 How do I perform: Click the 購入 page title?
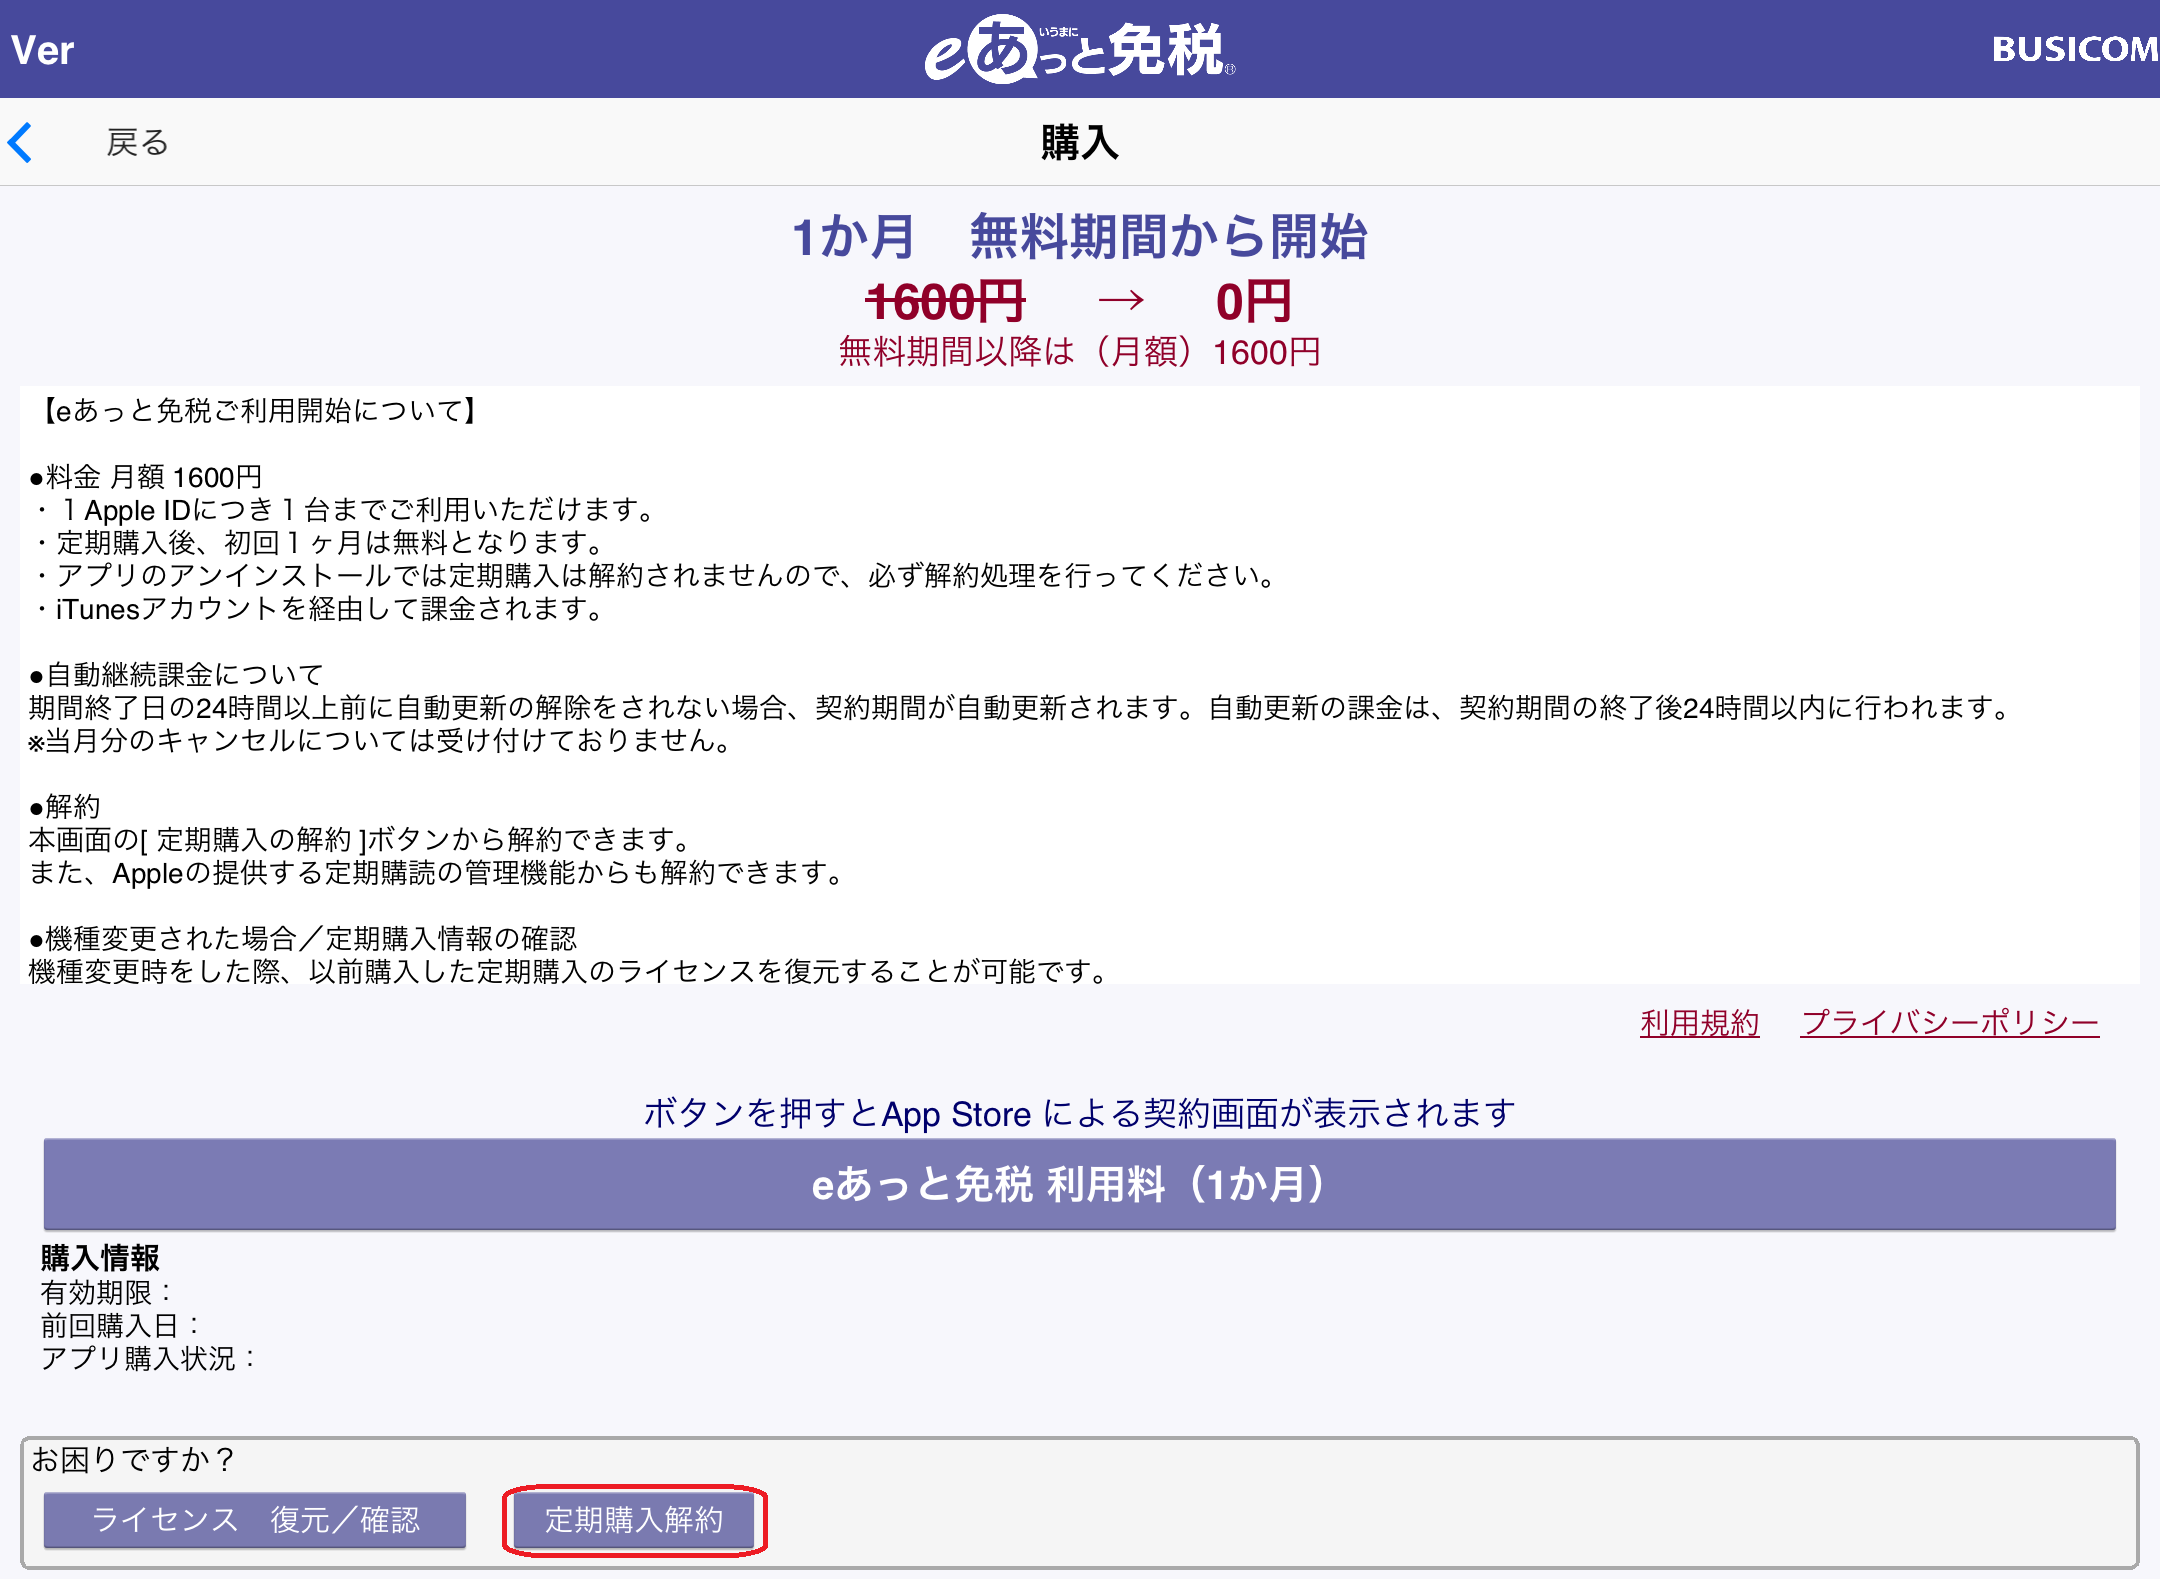[1080, 142]
